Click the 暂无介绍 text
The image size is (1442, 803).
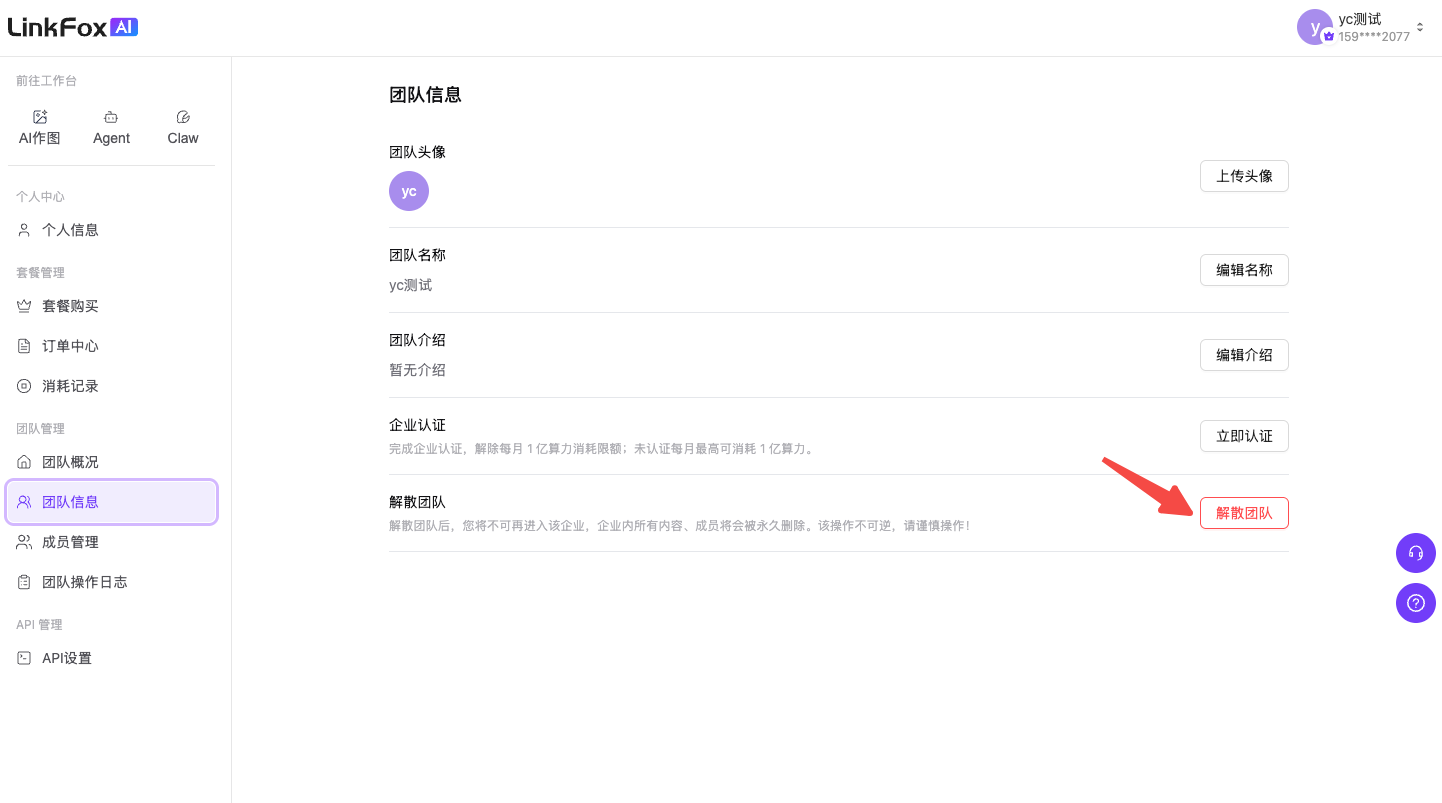coord(417,370)
